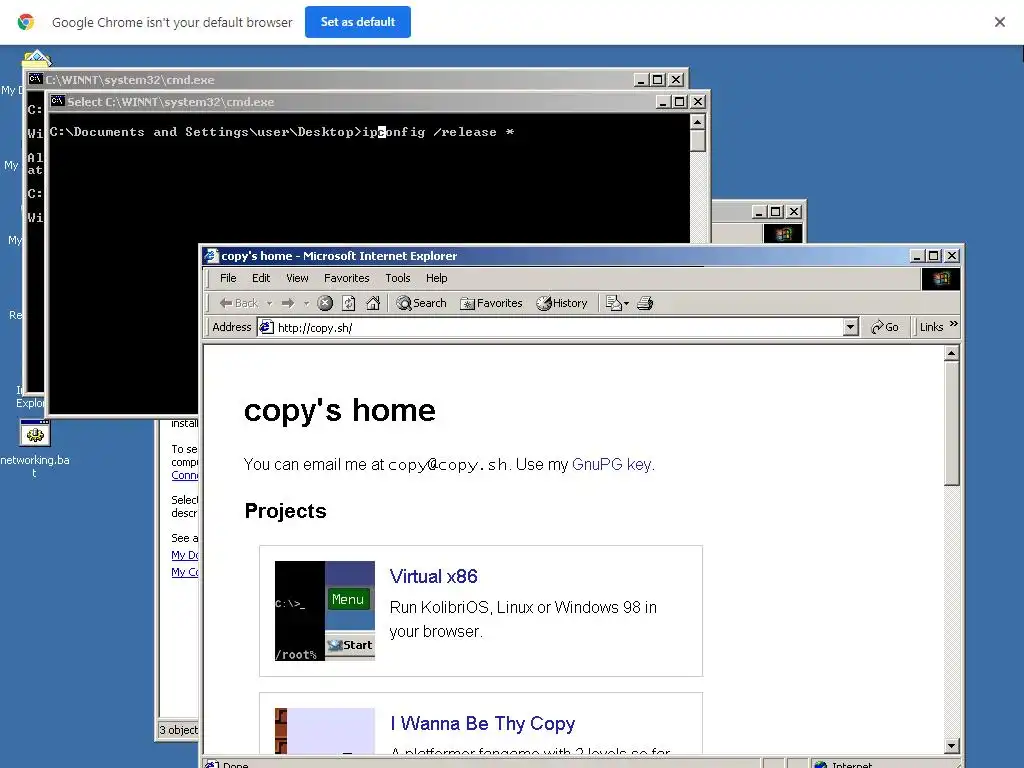Click the page icon in the address bar

tap(266, 327)
